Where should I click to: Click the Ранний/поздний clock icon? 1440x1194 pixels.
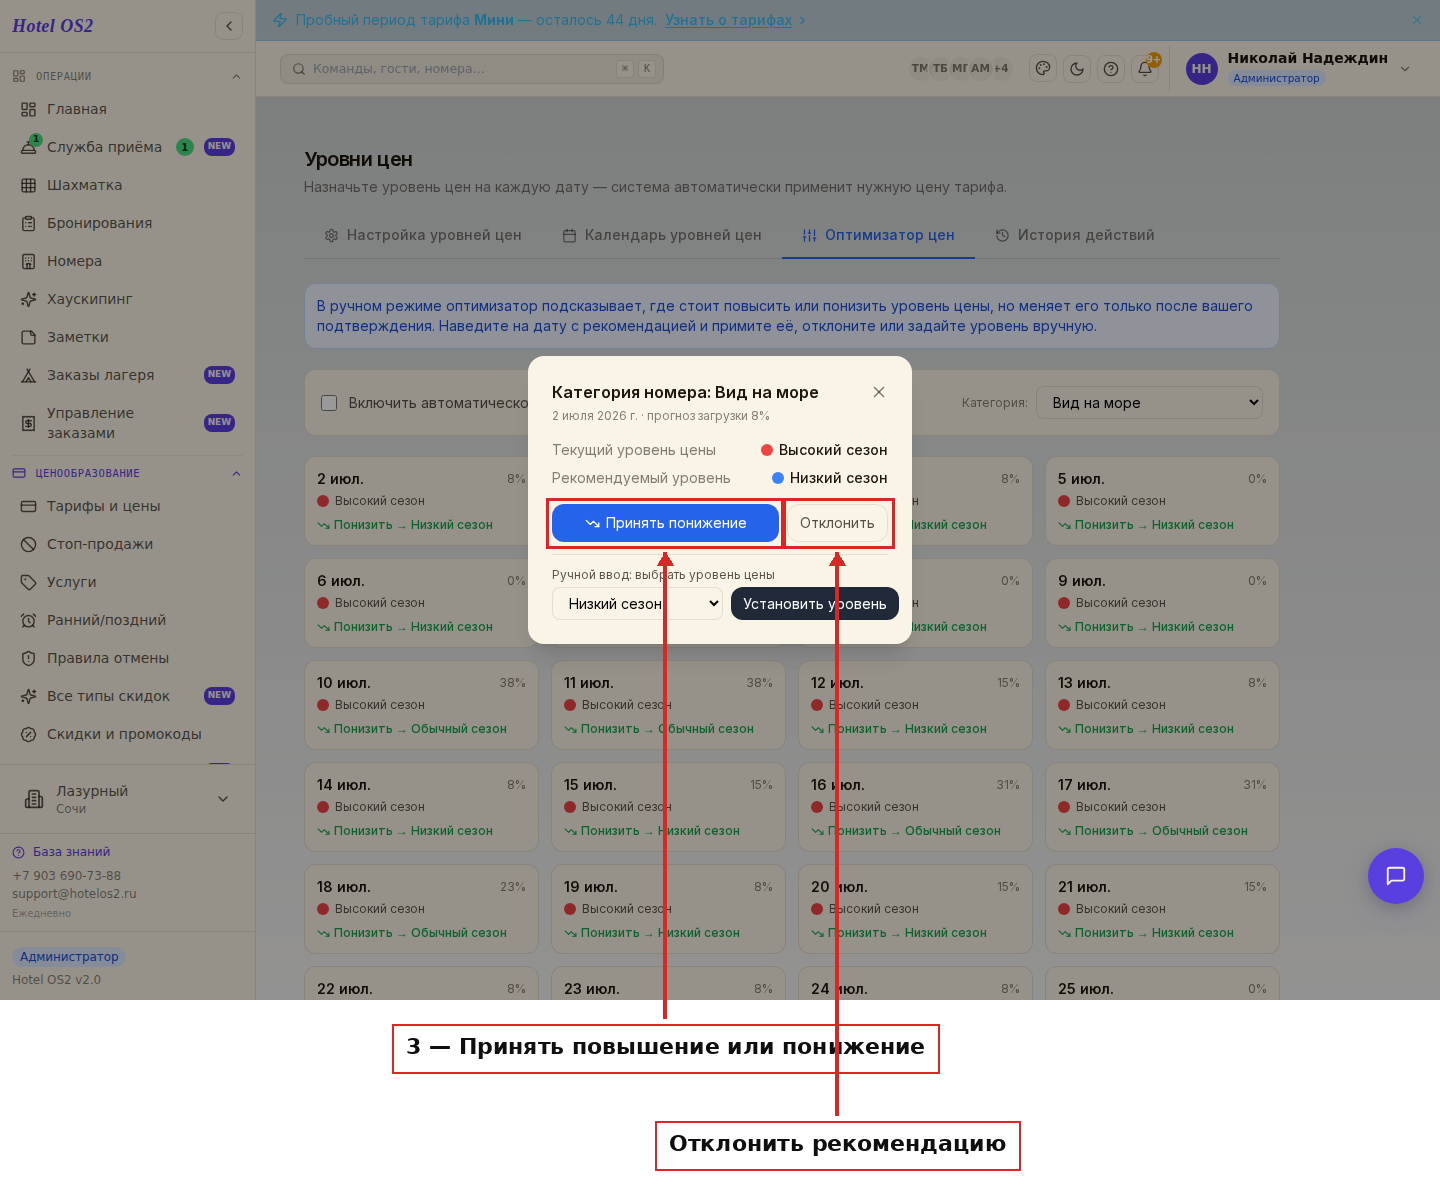pos(28,620)
